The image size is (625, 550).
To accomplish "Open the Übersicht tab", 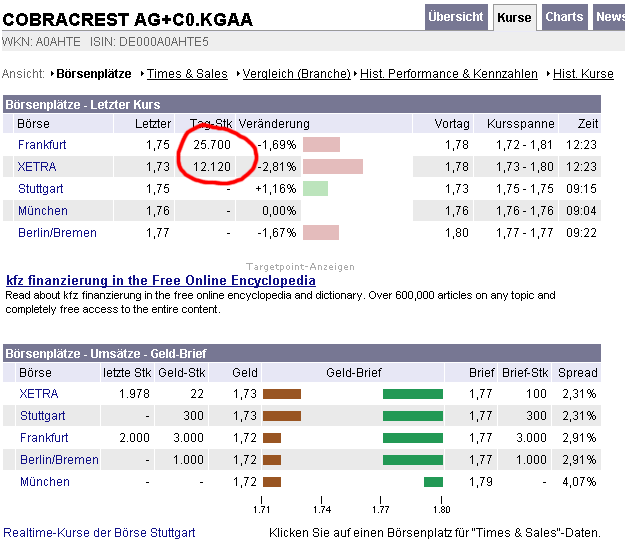I will [456, 17].
